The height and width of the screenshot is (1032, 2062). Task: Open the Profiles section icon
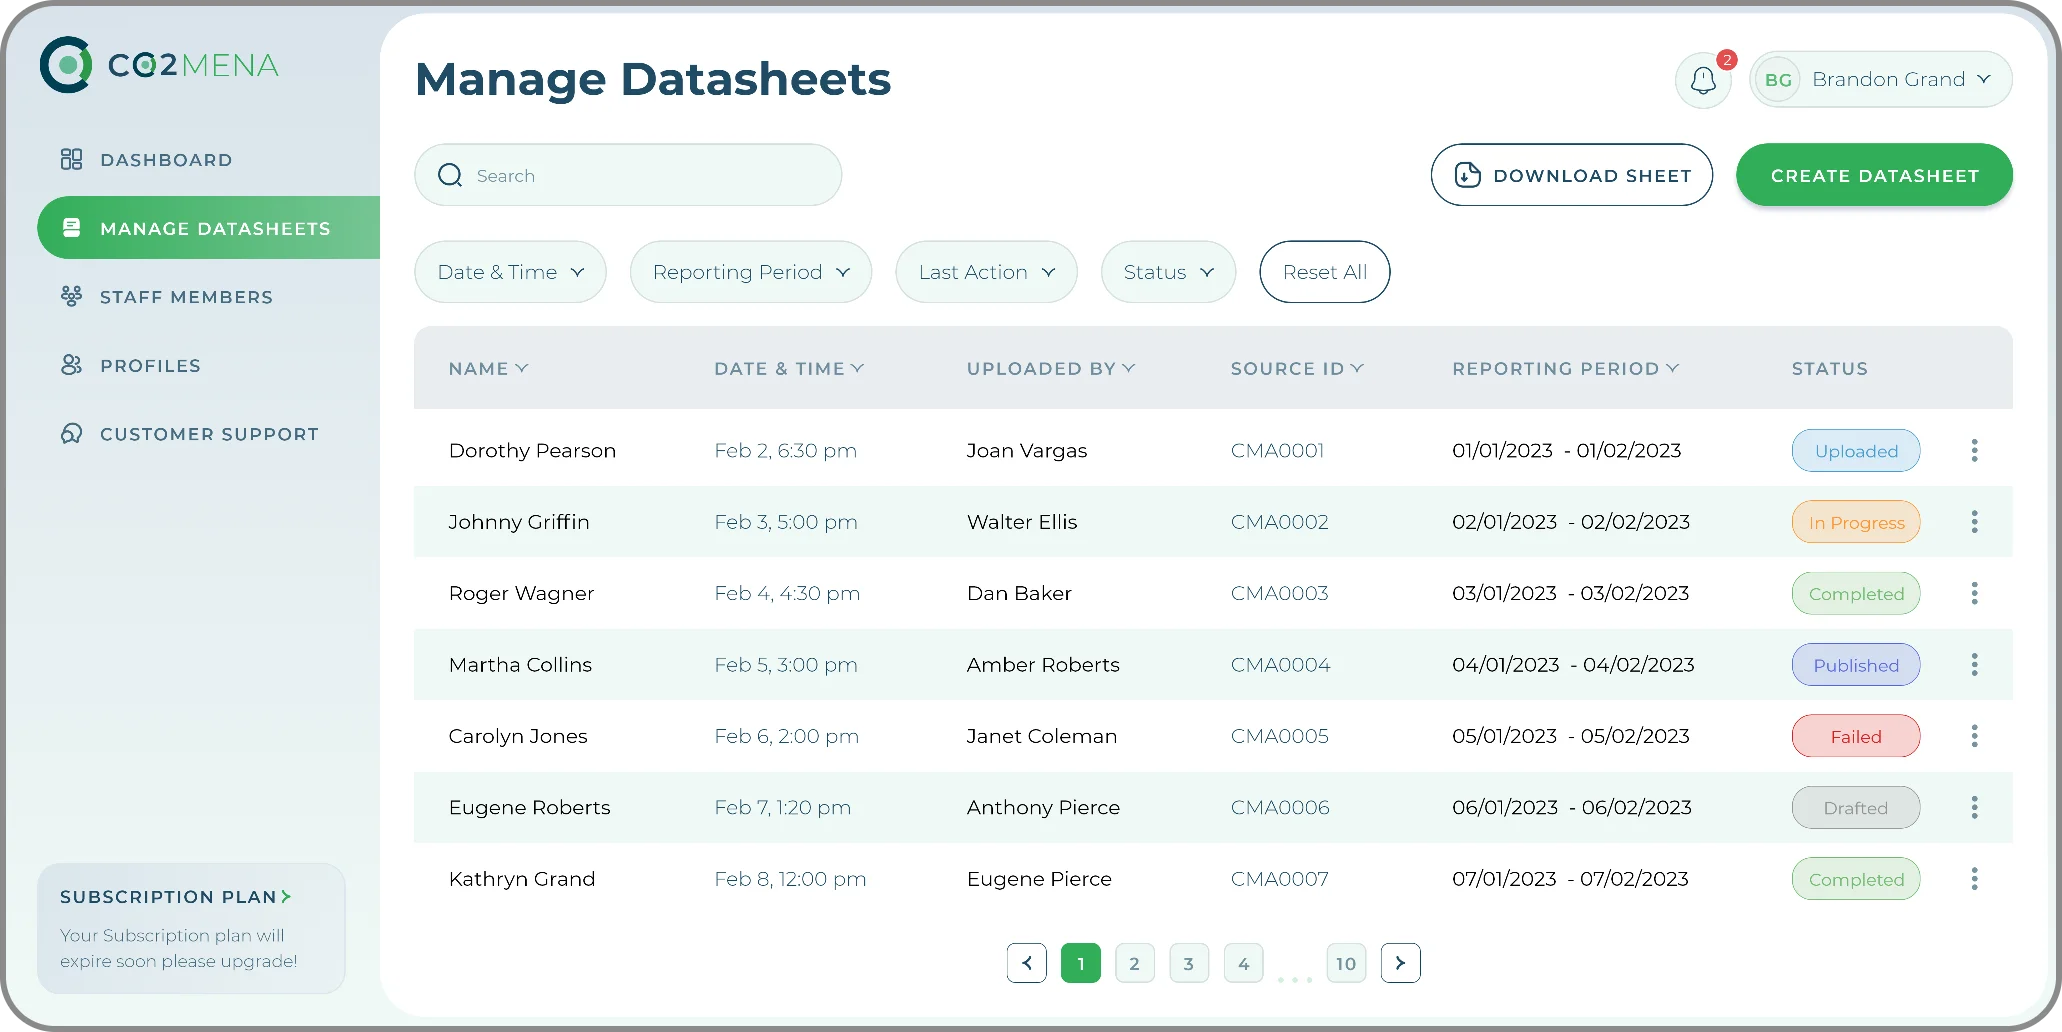pyautogui.click(x=71, y=365)
